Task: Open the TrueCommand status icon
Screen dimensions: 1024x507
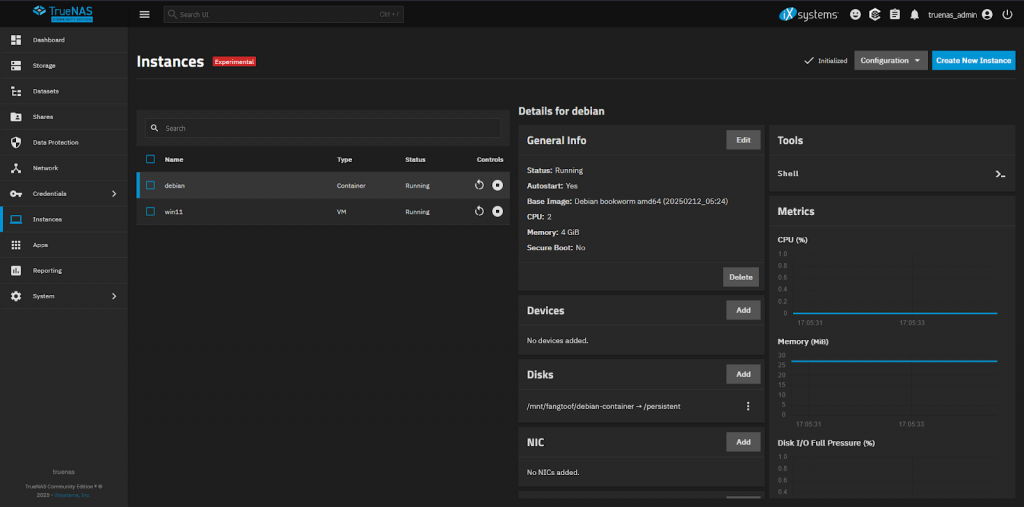Action: [874, 14]
